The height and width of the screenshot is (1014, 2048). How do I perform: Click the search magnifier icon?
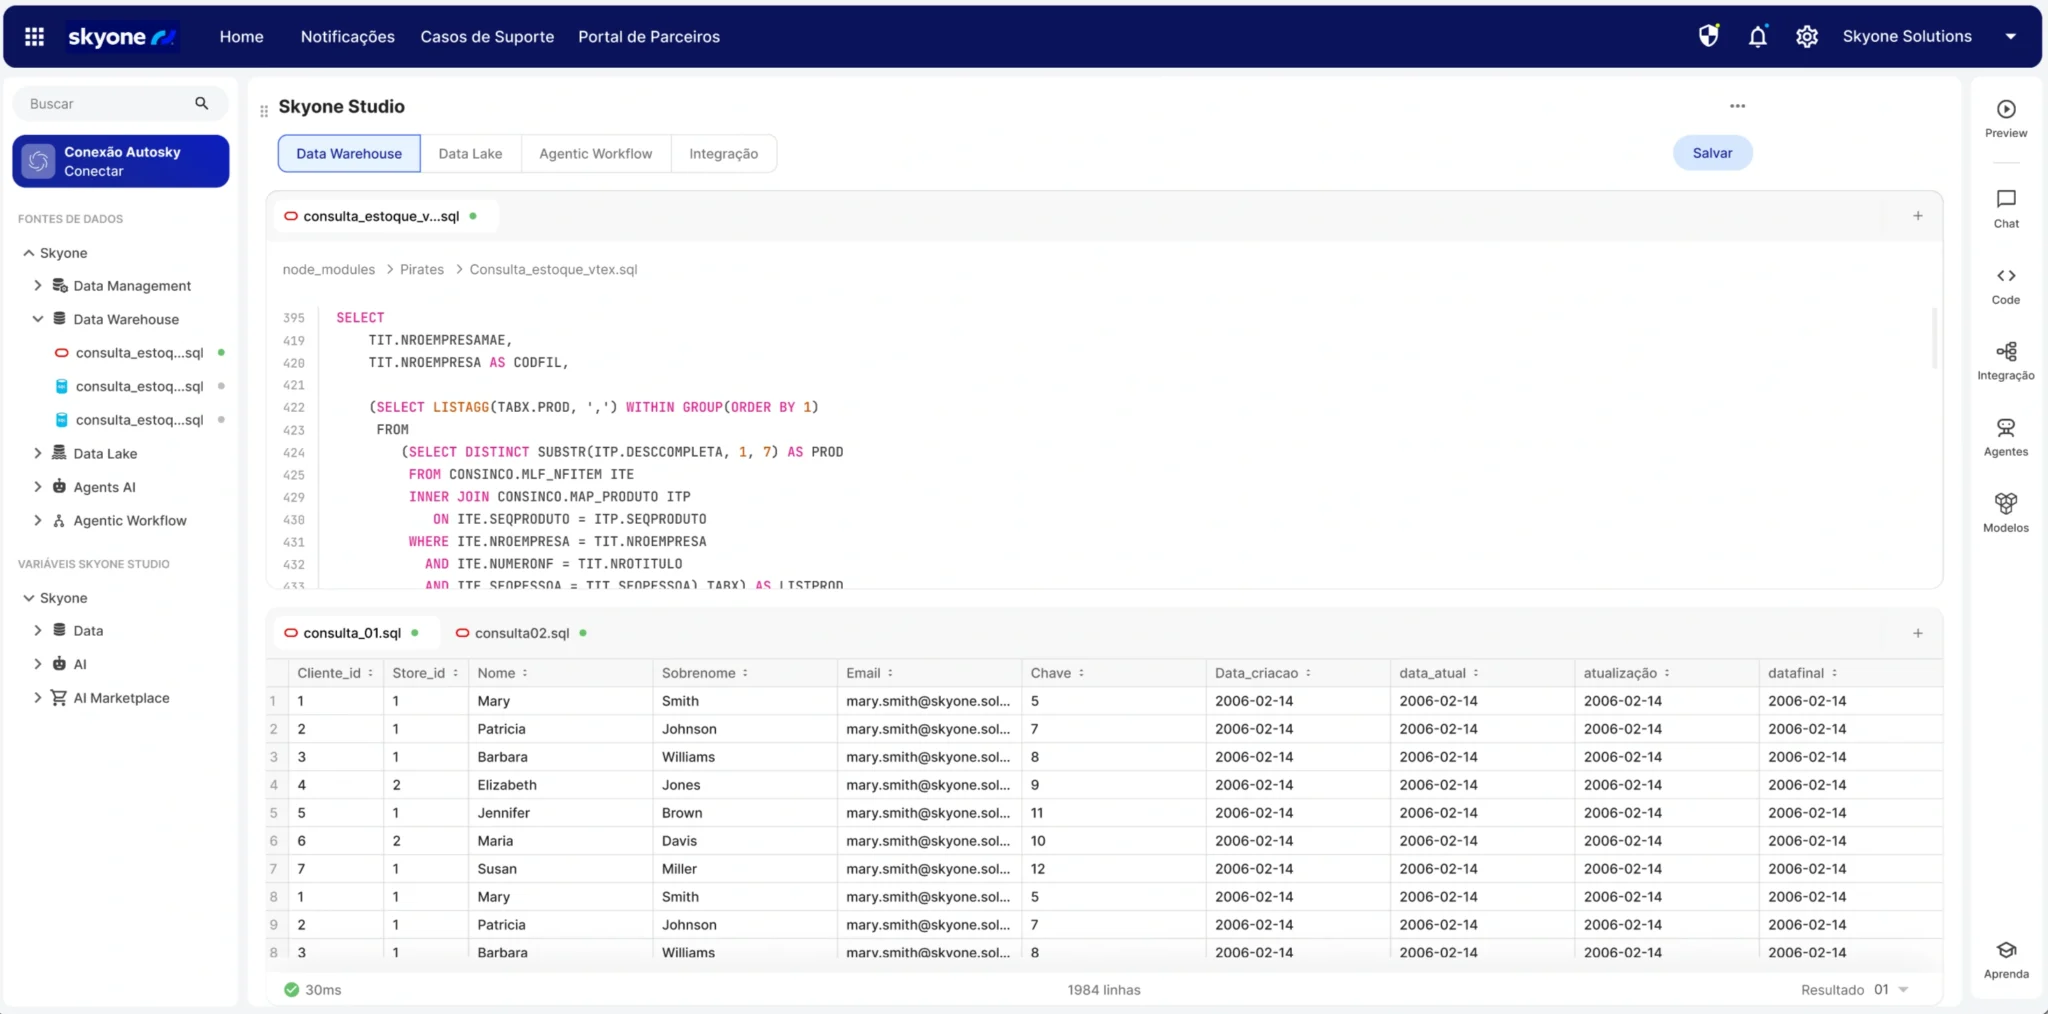202,103
